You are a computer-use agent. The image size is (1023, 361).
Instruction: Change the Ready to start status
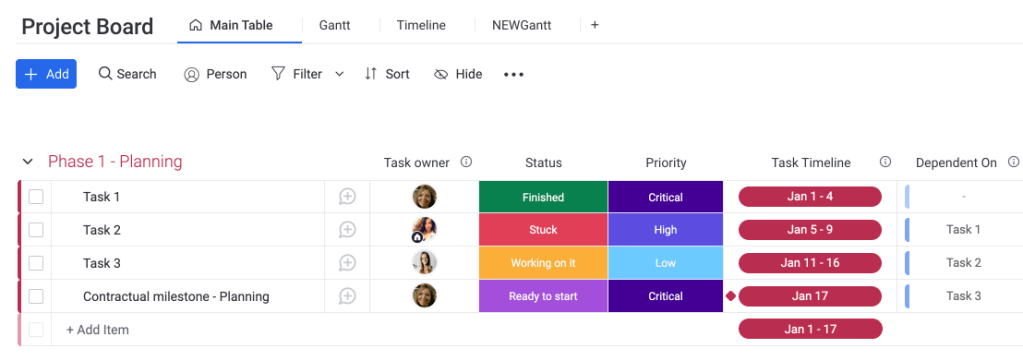coord(543,296)
